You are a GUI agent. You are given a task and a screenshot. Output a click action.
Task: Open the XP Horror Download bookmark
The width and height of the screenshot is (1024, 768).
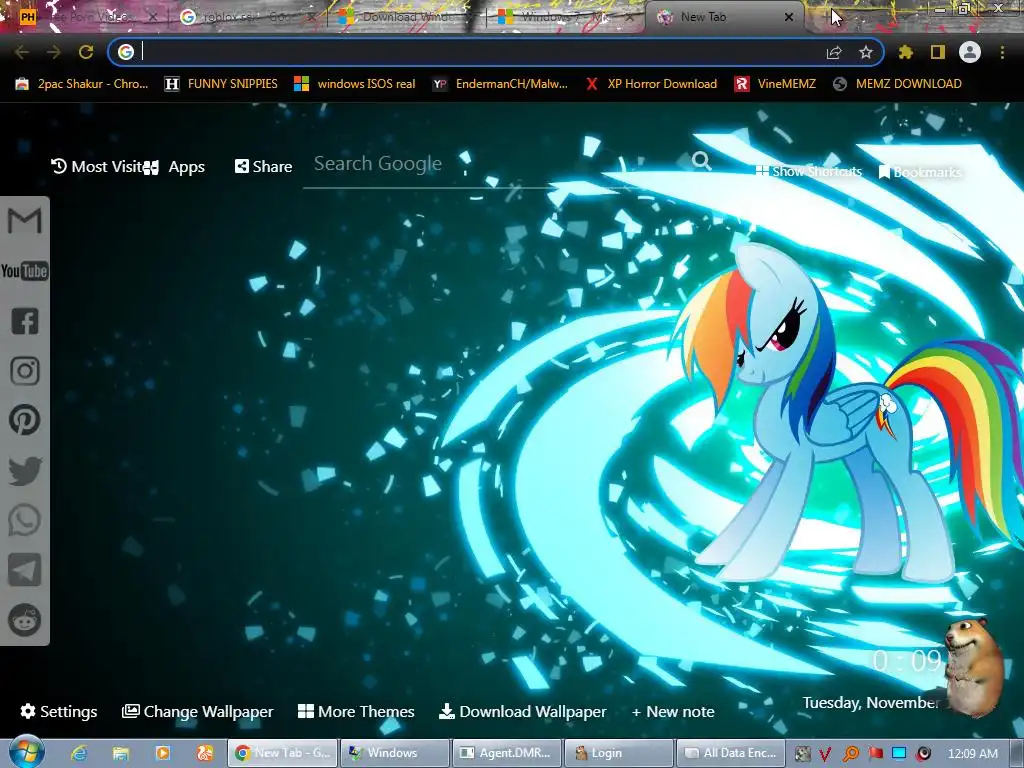[x=651, y=84]
